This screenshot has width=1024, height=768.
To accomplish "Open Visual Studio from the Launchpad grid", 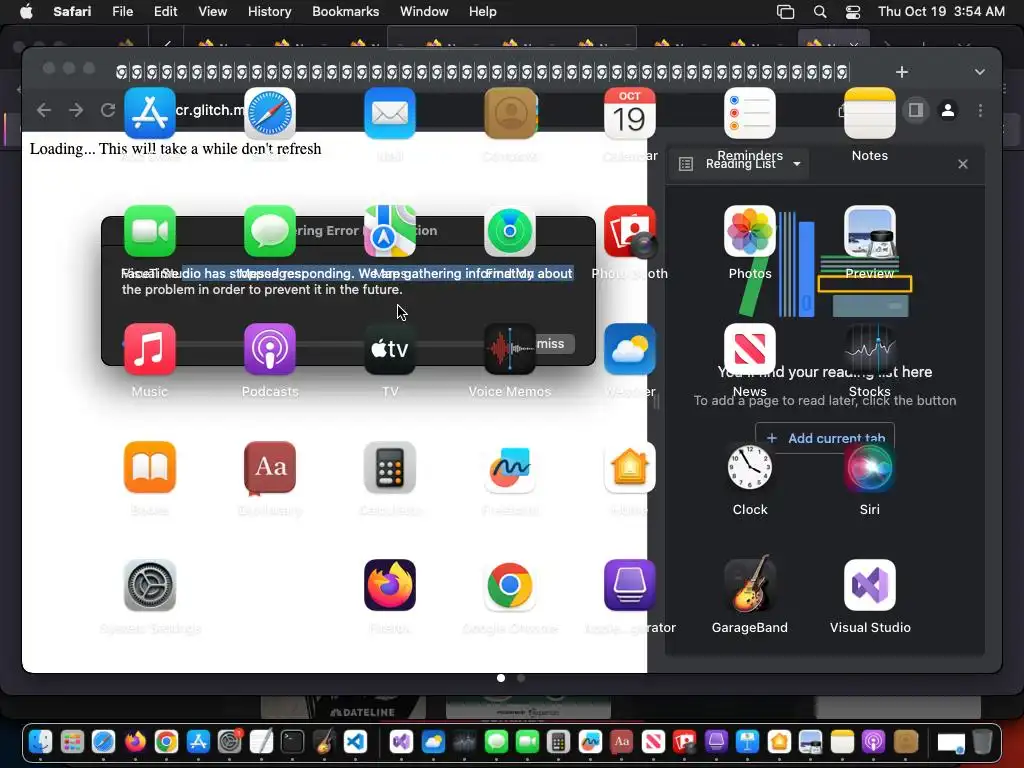I will coord(870,585).
